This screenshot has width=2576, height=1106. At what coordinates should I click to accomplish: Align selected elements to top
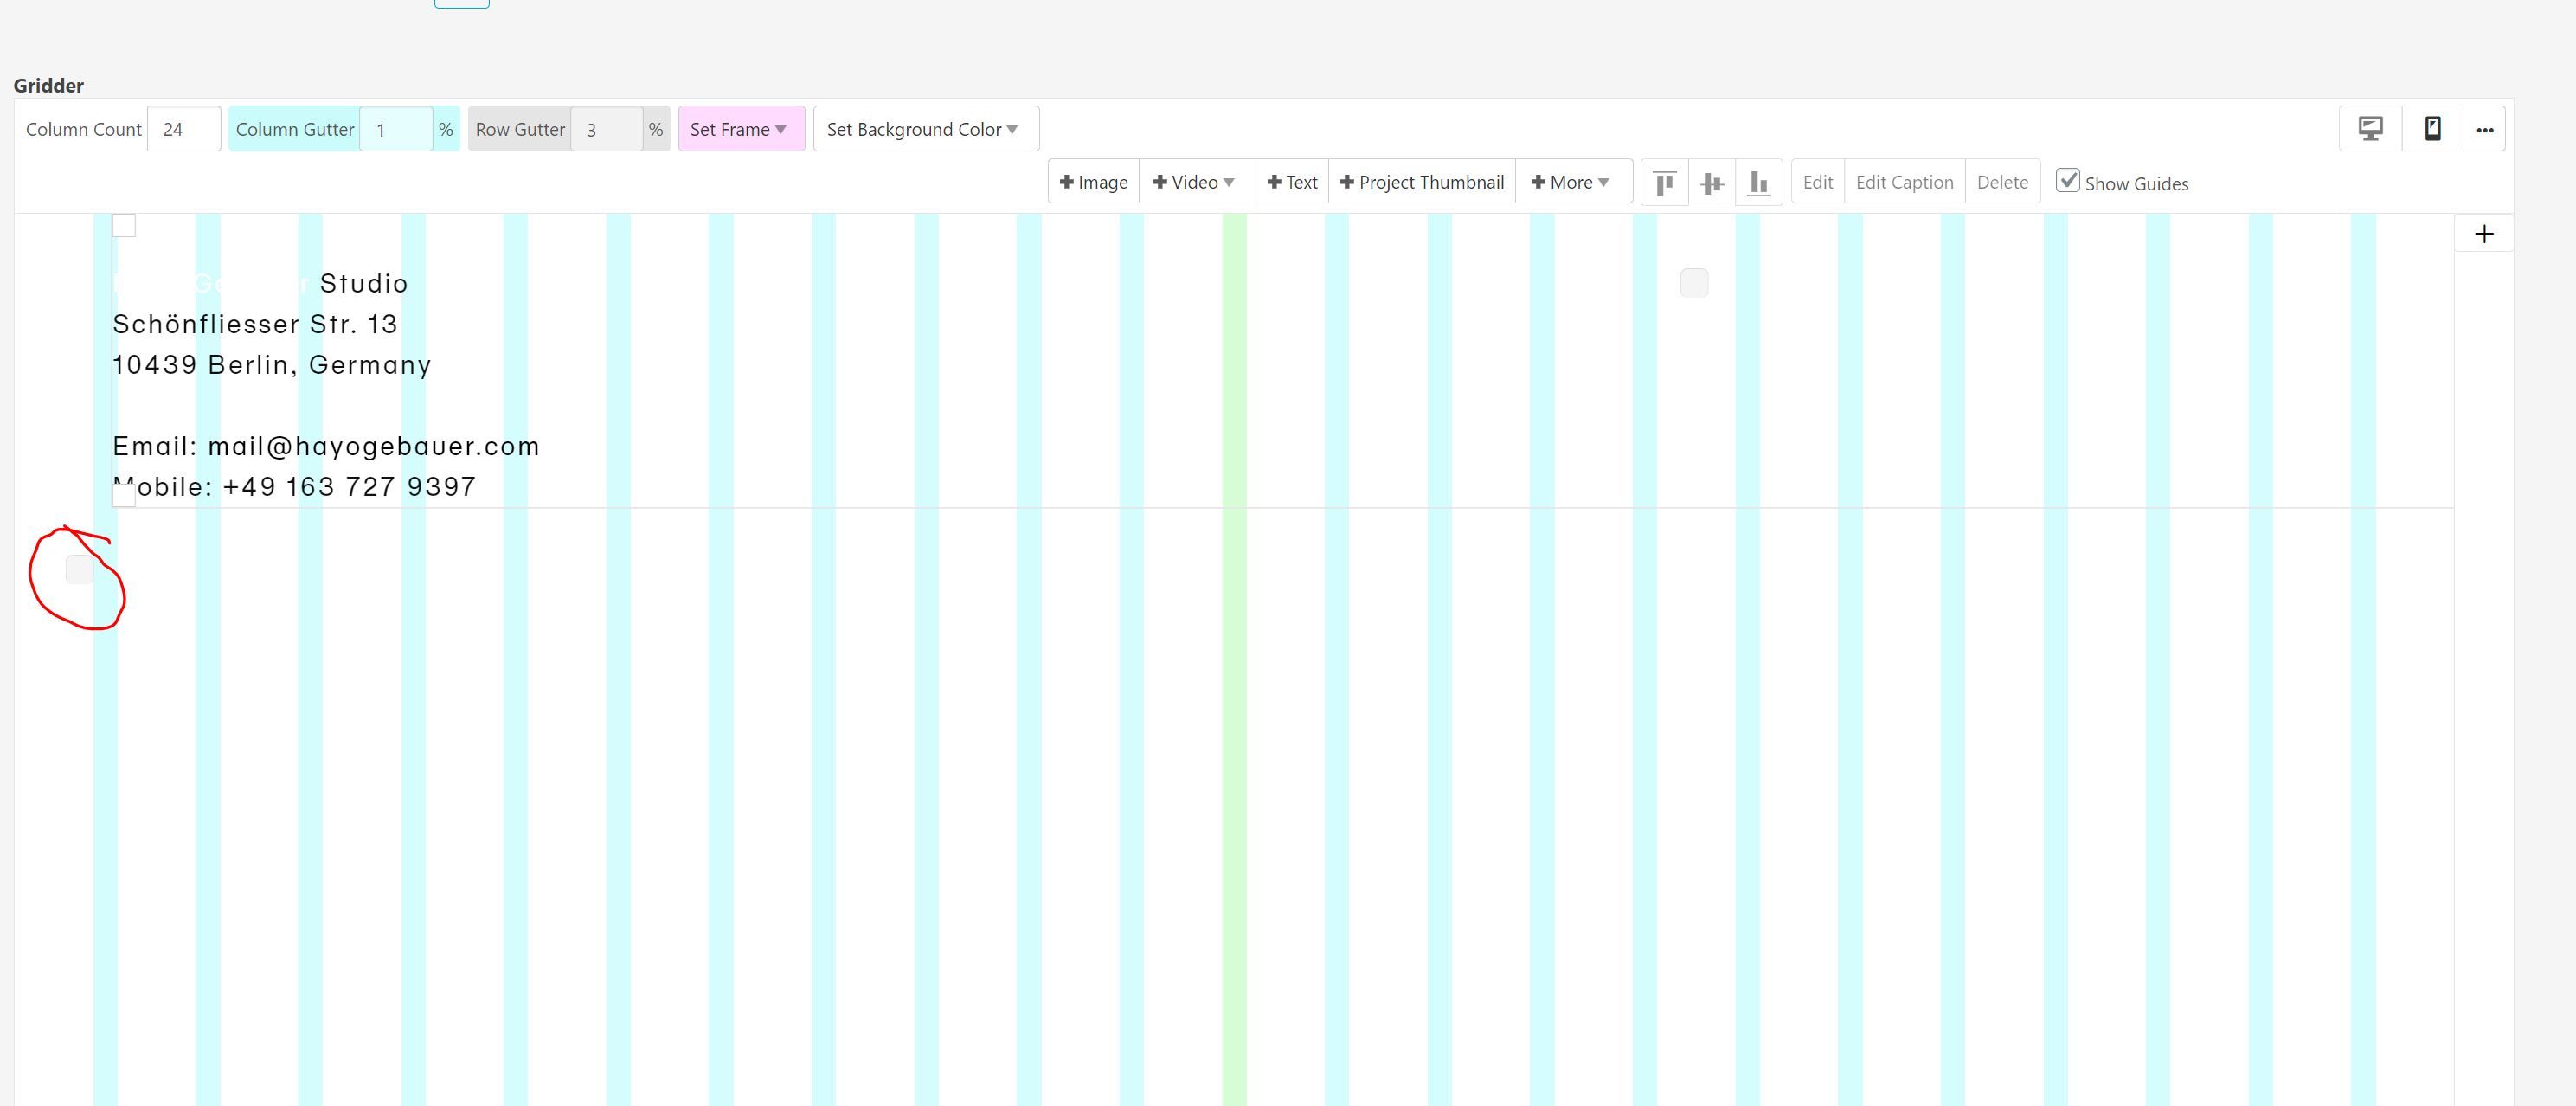click(1664, 183)
